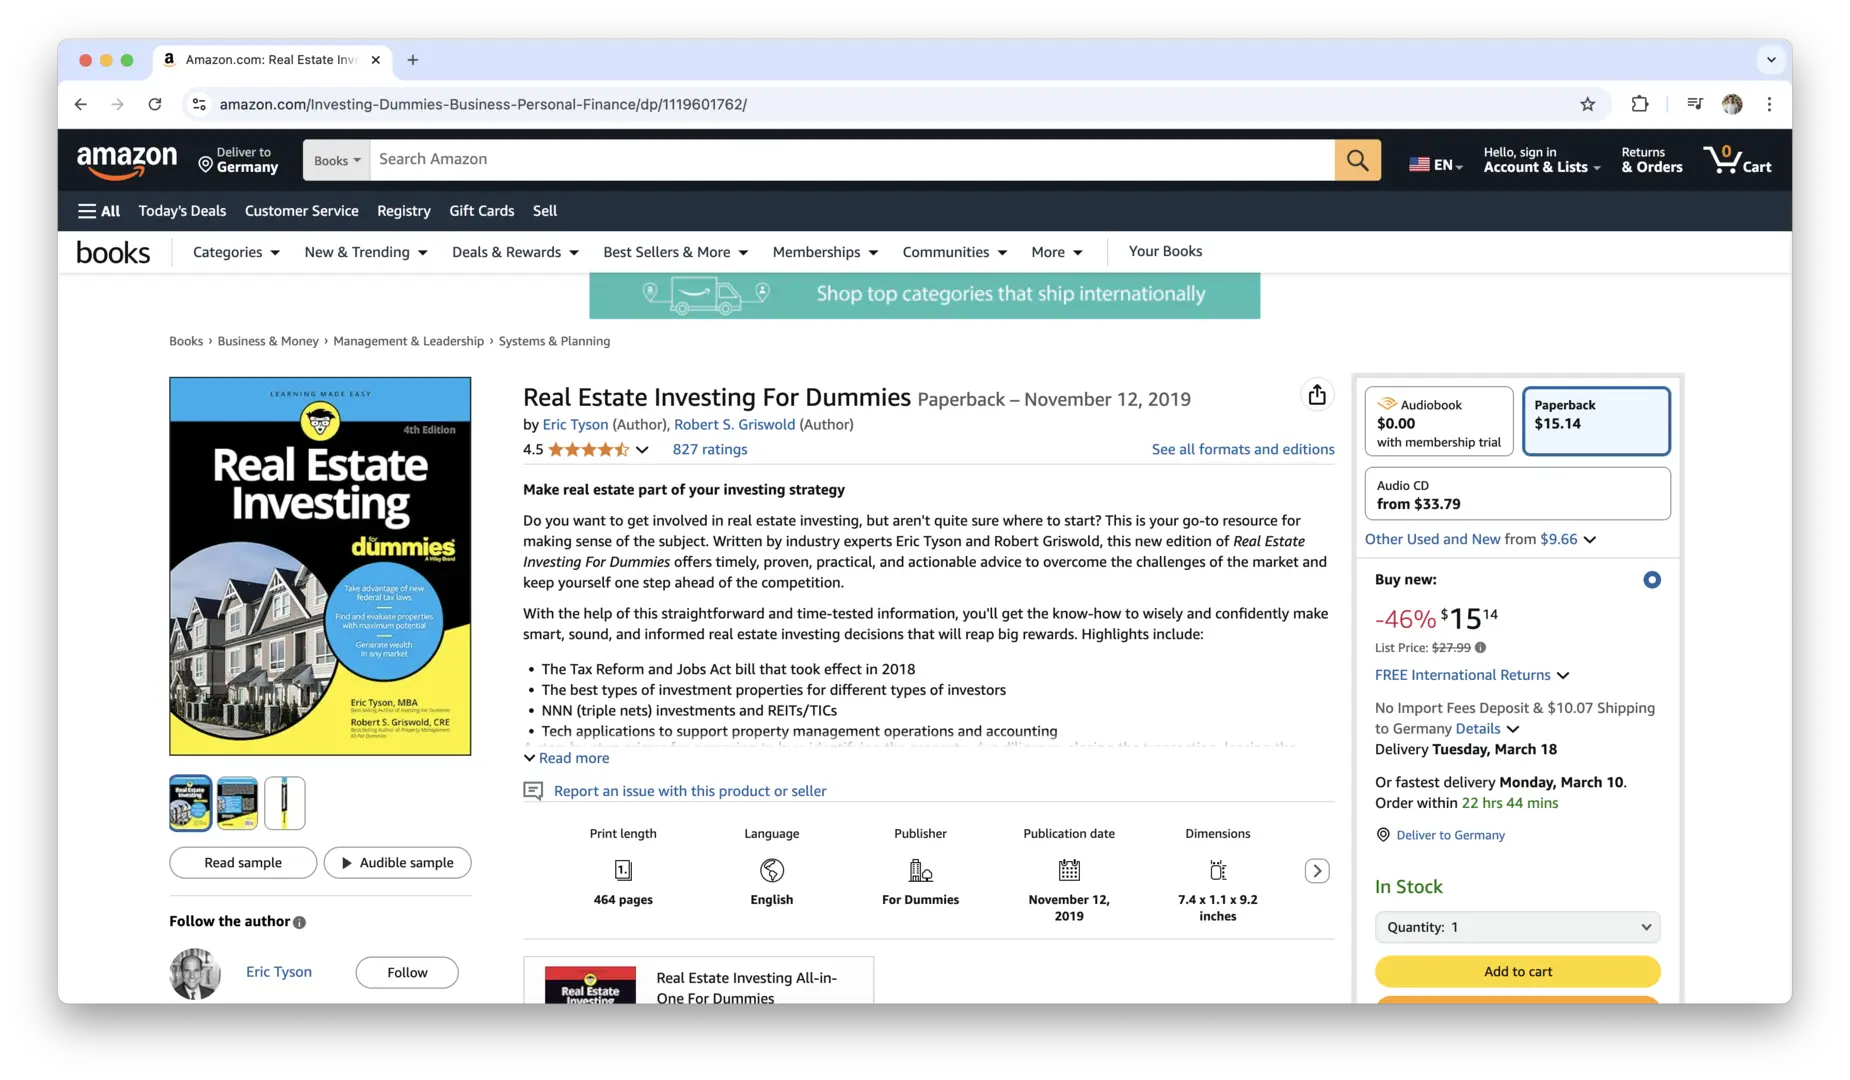Image resolution: width=1850 pixels, height=1080 pixels.
Task: Open the All hamburger menu
Action: [x=98, y=211]
